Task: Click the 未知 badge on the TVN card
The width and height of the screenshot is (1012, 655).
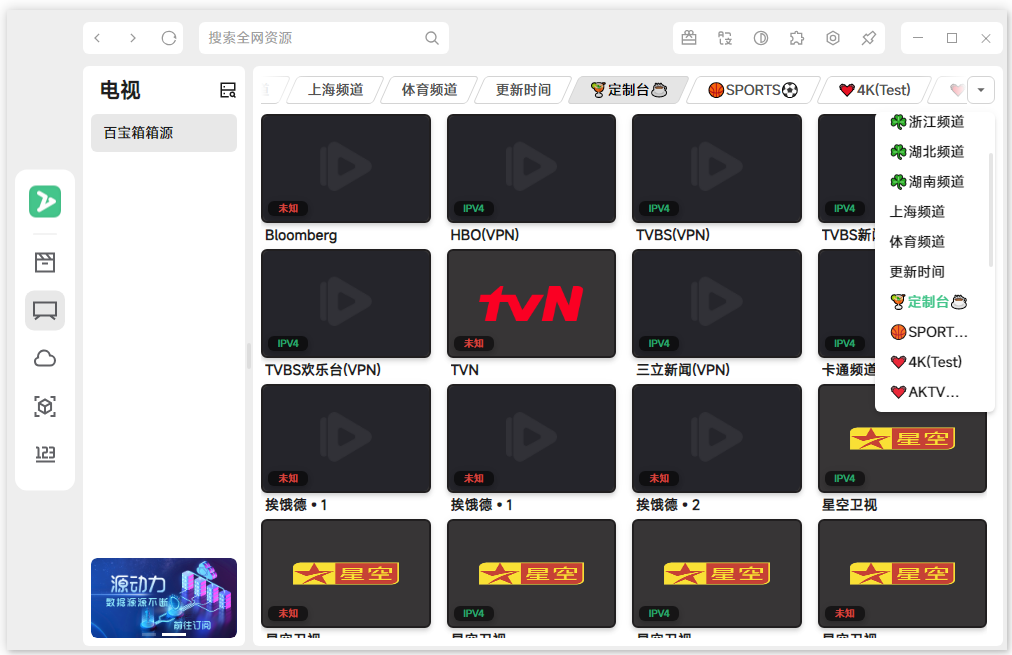Action: pyautogui.click(x=474, y=343)
